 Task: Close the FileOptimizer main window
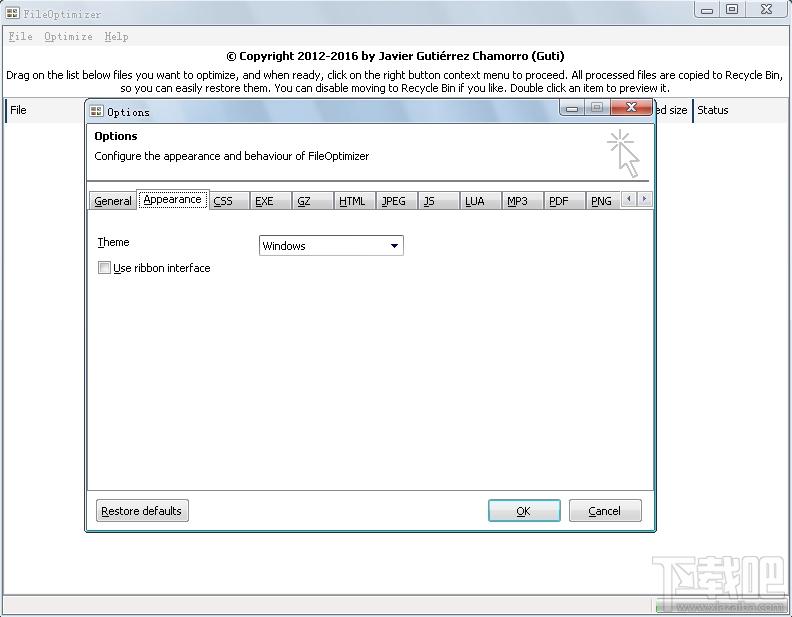click(x=766, y=9)
